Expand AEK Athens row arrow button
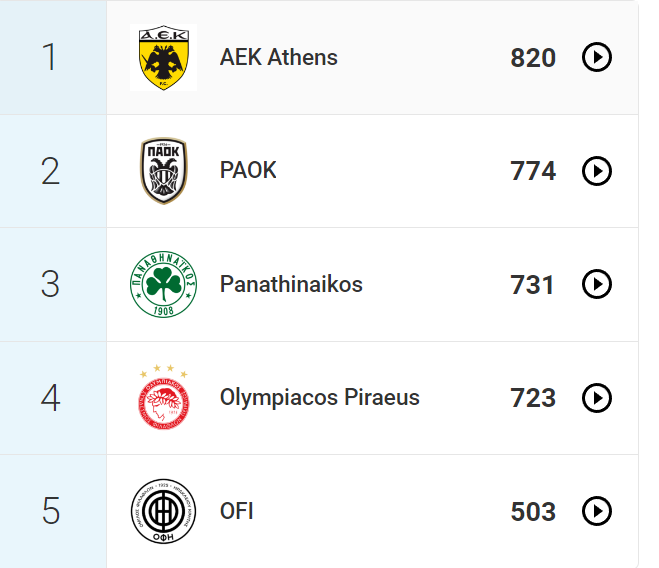This screenshot has width=659, height=568. 597,58
